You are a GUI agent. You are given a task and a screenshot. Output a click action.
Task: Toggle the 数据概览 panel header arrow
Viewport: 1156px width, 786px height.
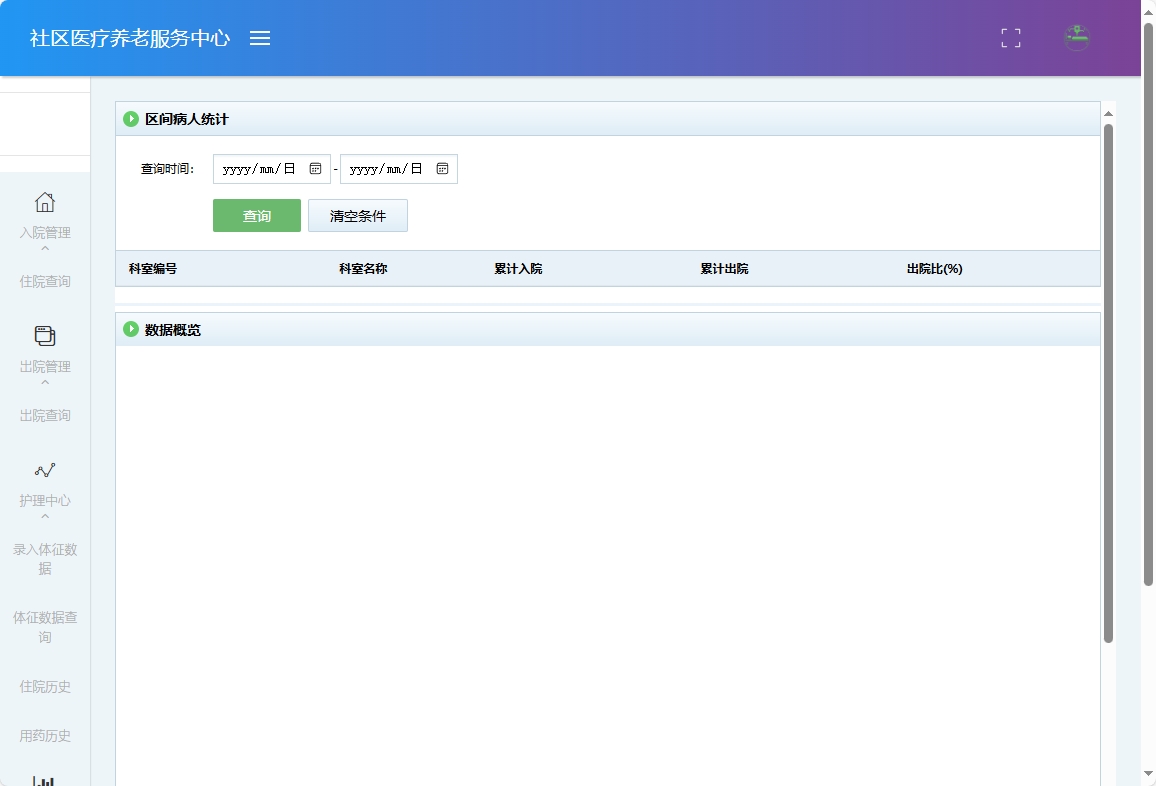pos(131,329)
